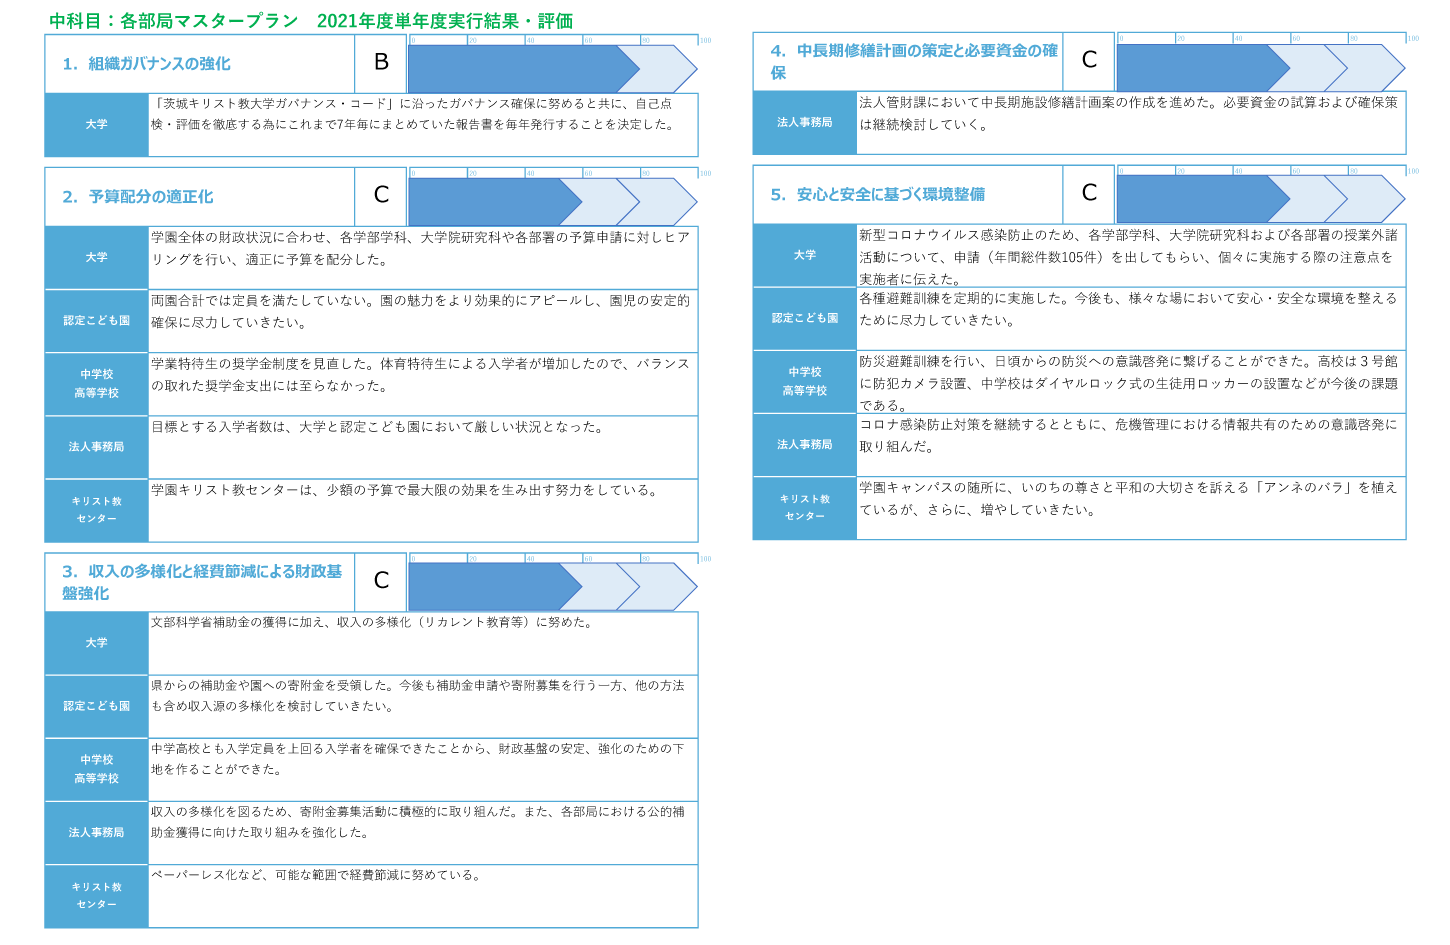This screenshot has height=945, width=1450.
Task: Click the 認定こども園 label in section 3
Action: pos(97,706)
